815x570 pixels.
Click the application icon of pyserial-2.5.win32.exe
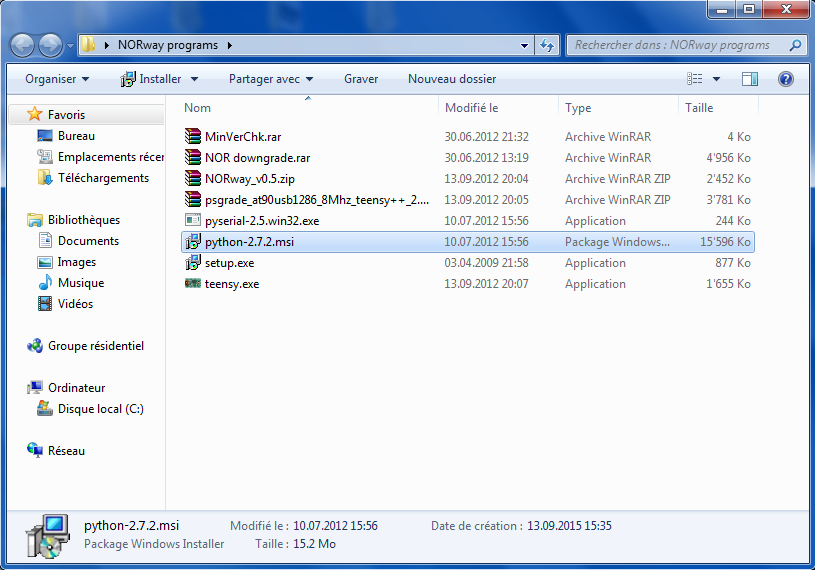point(193,220)
